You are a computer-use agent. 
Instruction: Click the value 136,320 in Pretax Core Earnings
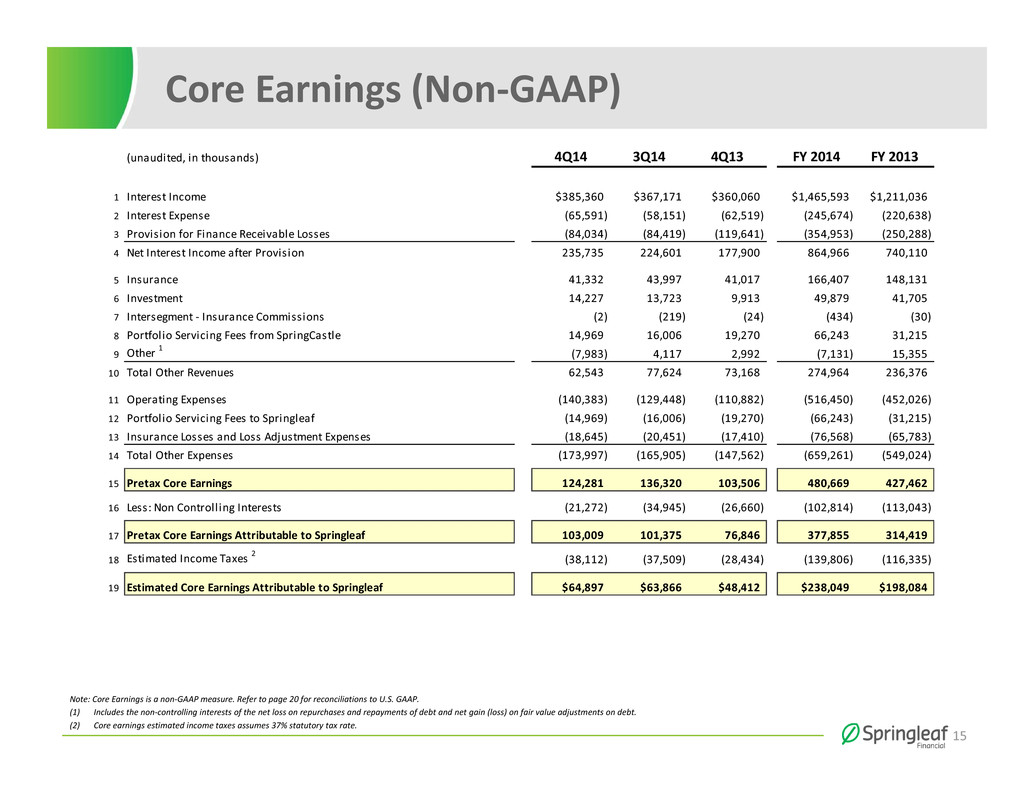click(661, 483)
